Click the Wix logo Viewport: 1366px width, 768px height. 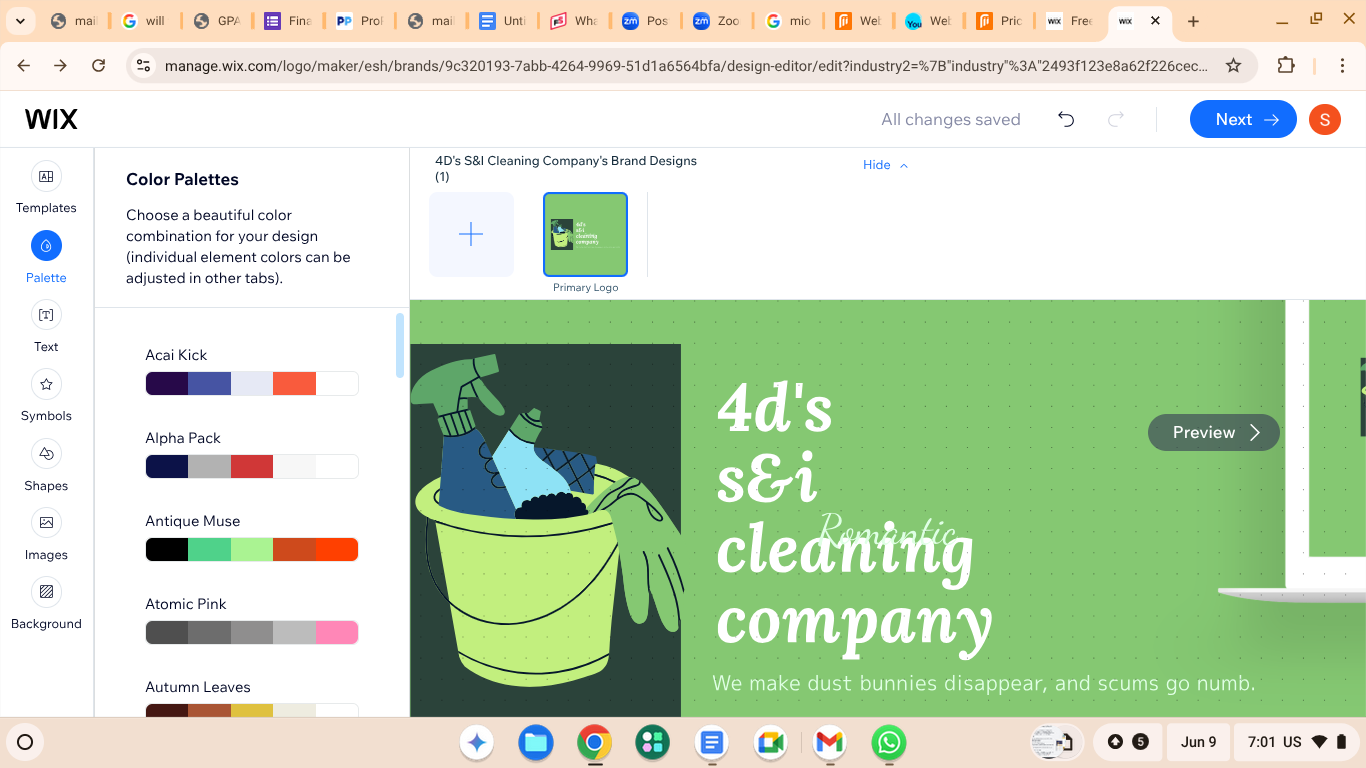51,120
